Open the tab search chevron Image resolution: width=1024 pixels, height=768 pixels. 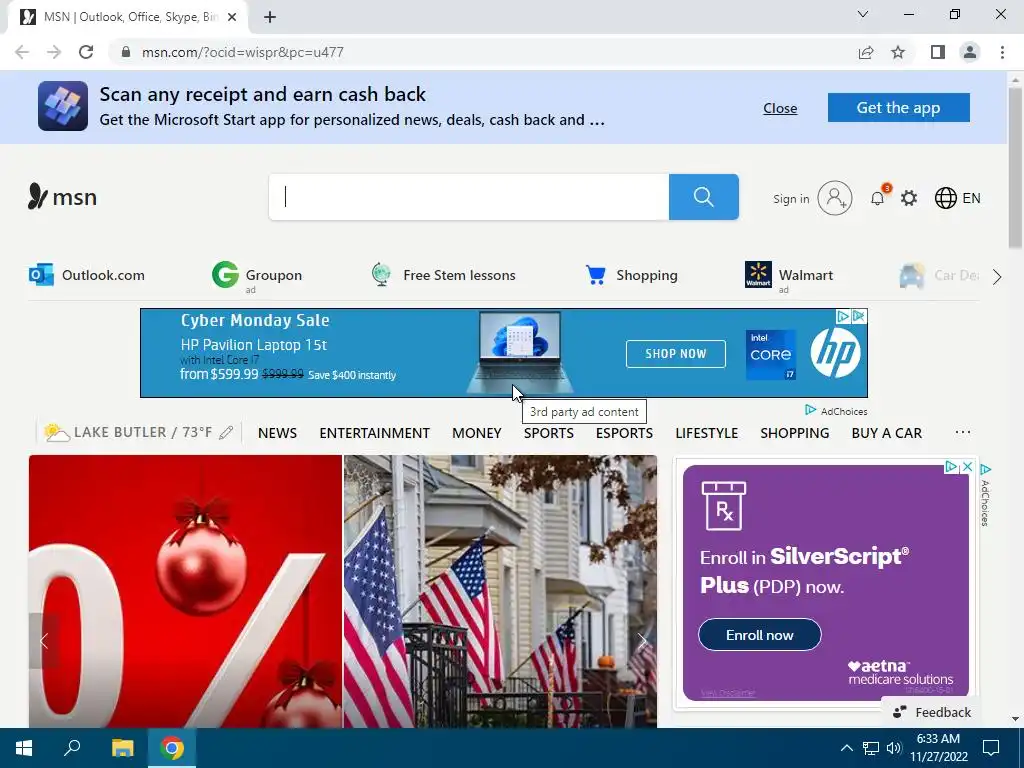(863, 14)
